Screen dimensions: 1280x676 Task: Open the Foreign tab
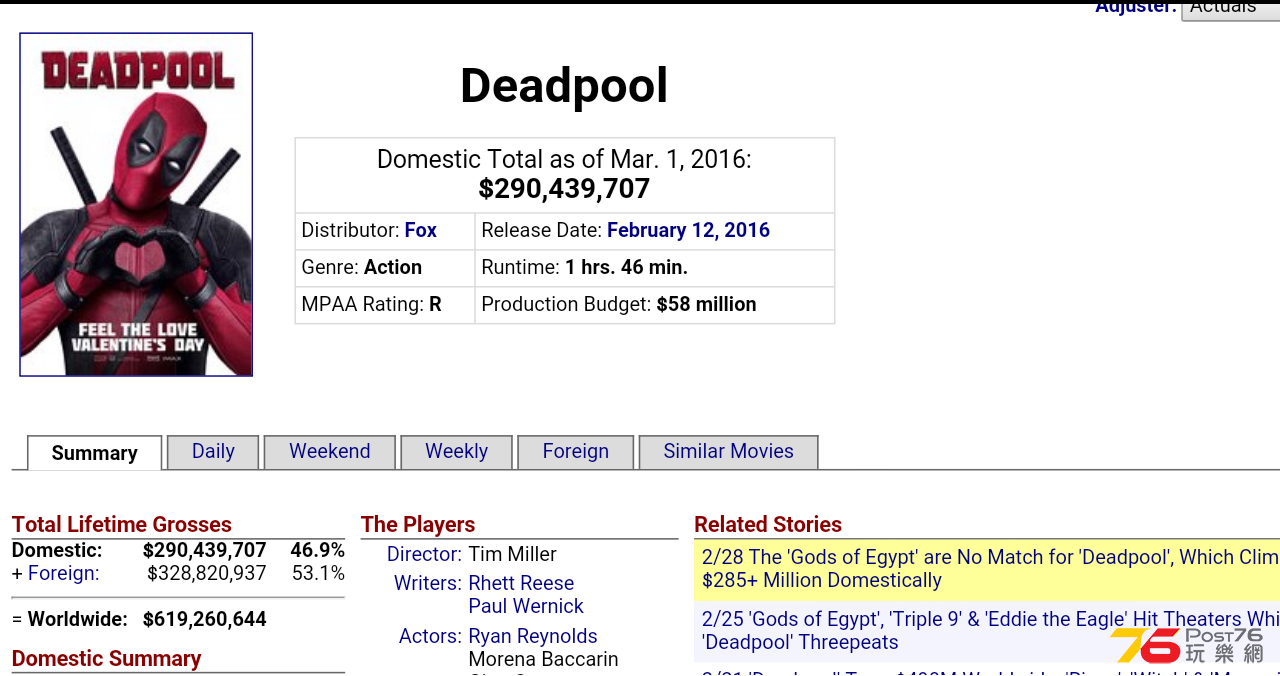click(576, 452)
